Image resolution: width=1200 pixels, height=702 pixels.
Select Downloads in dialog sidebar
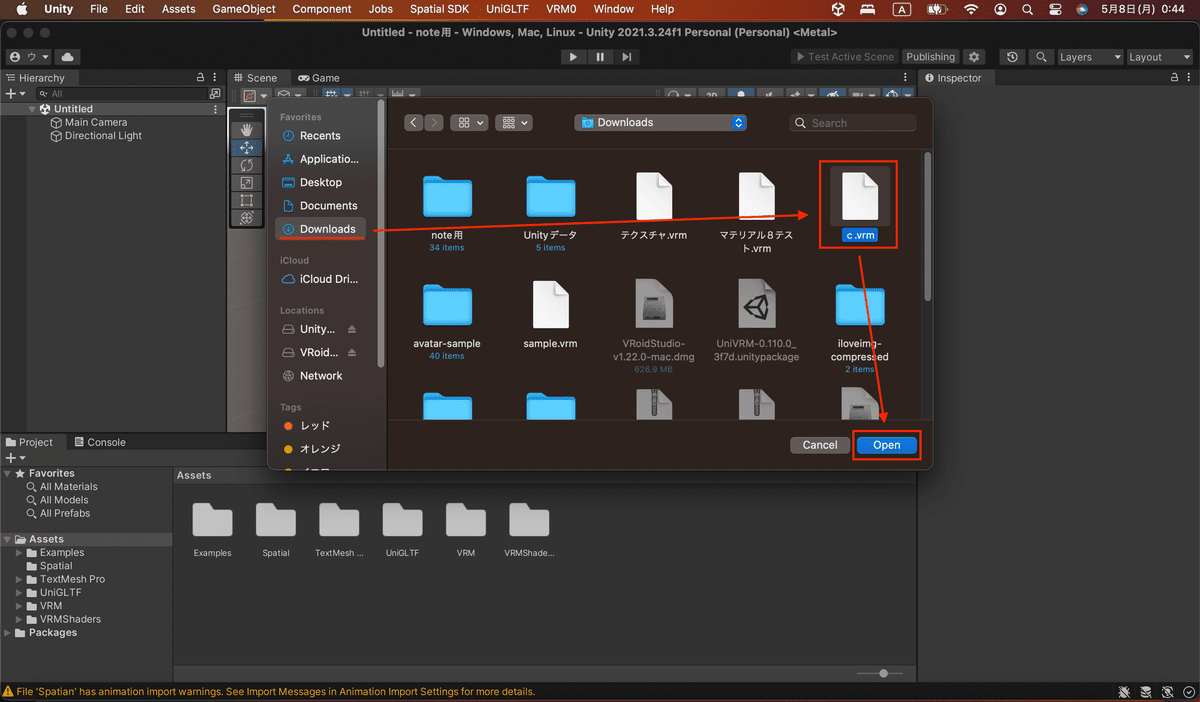(322, 229)
